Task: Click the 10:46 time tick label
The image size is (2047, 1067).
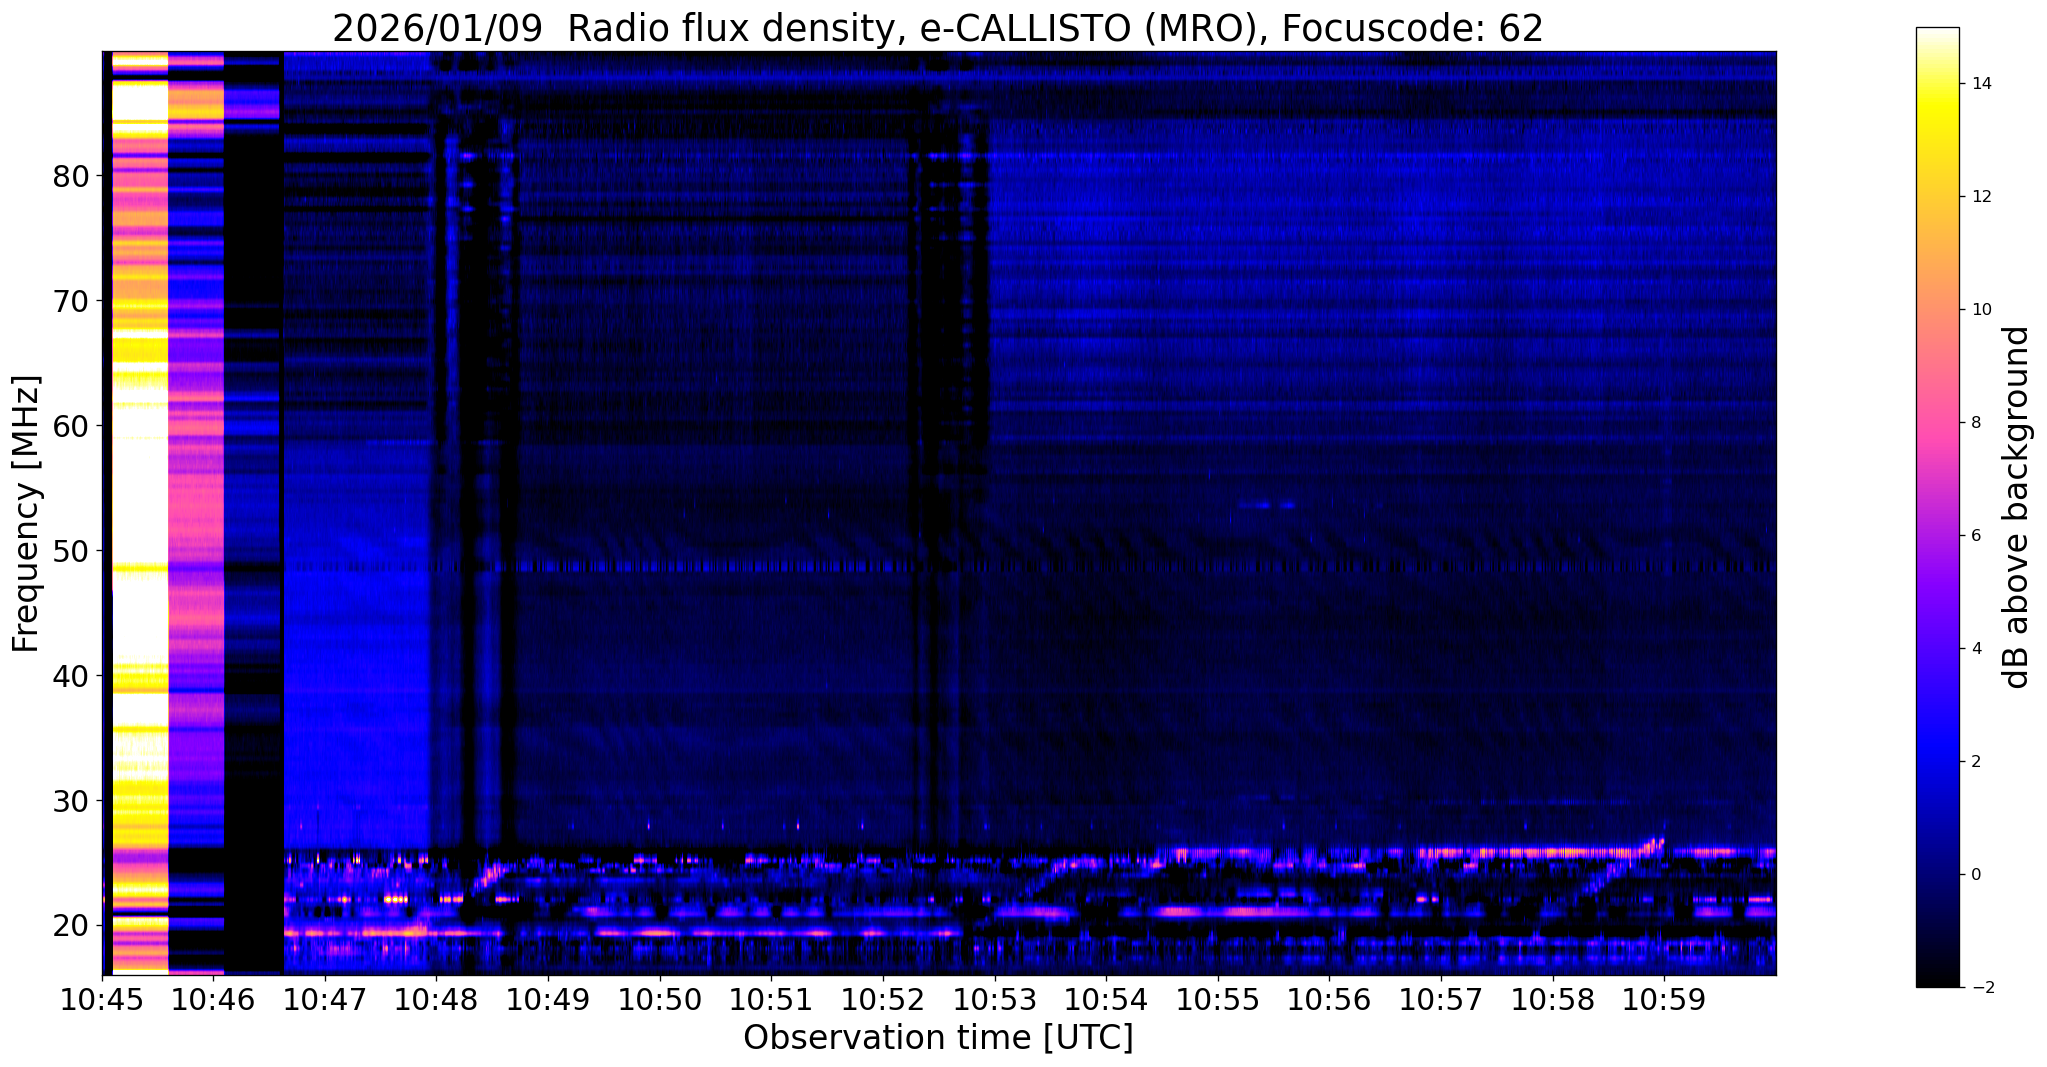Action: [x=214, y=1000]
